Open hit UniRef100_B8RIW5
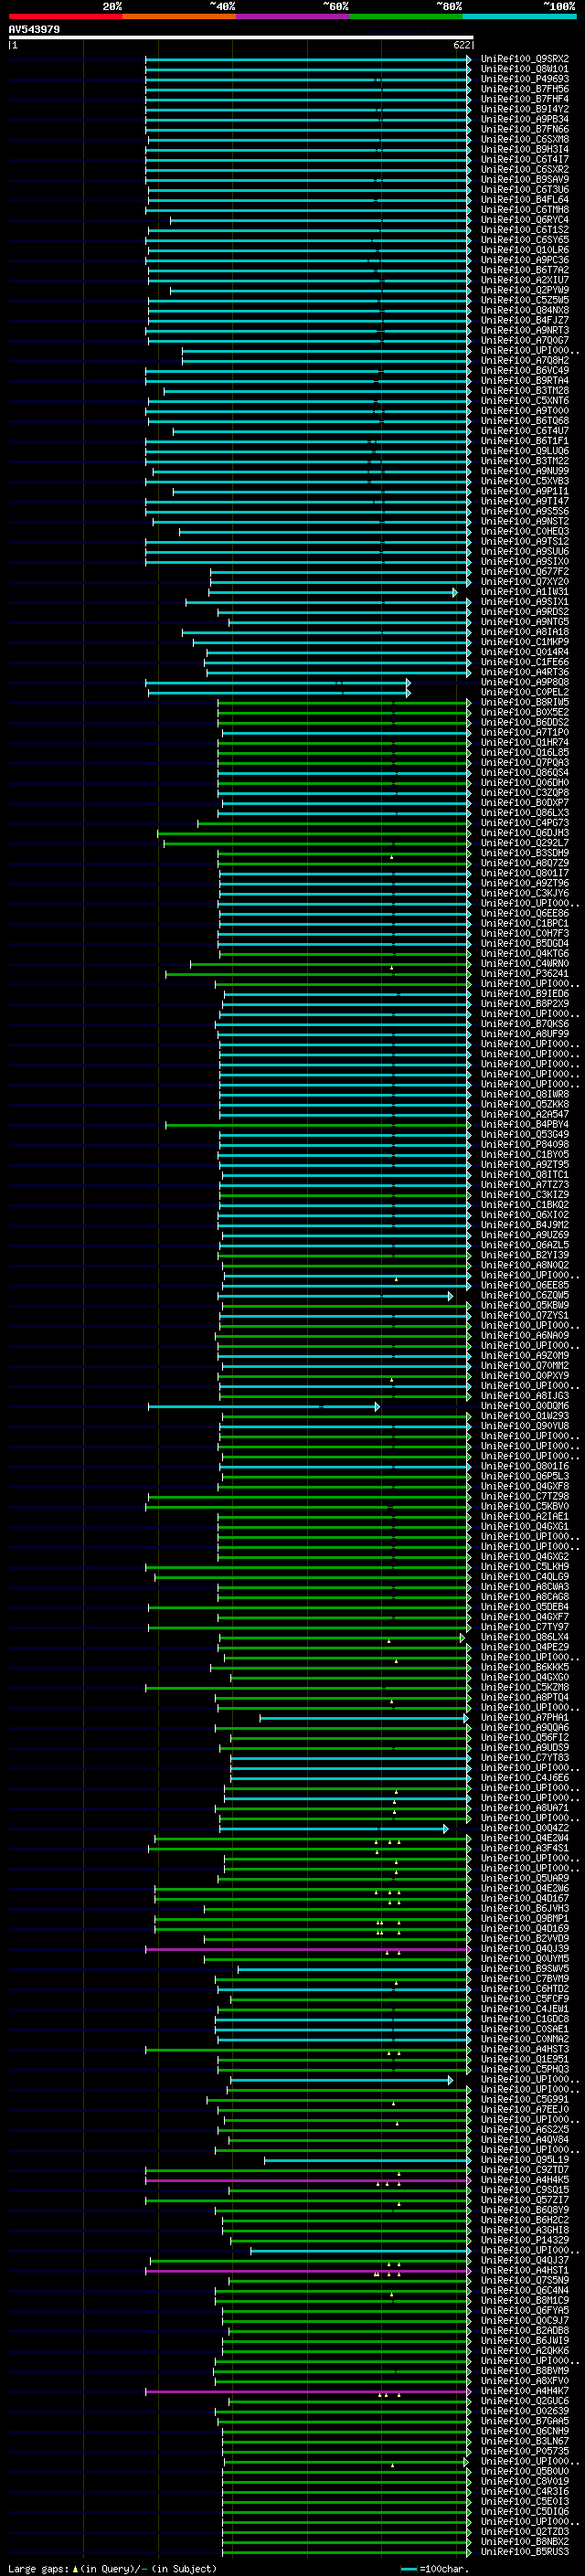 (x=525, y=702)
